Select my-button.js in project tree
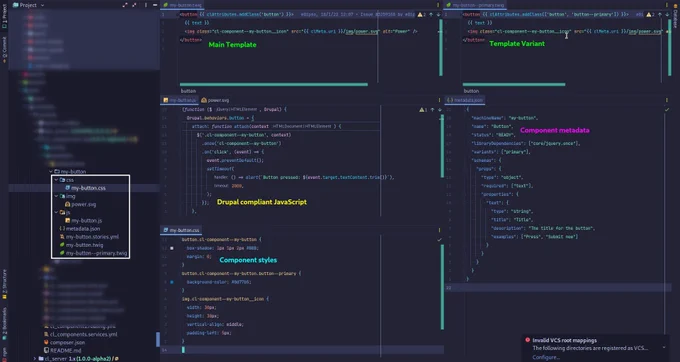 click(84, 221)
